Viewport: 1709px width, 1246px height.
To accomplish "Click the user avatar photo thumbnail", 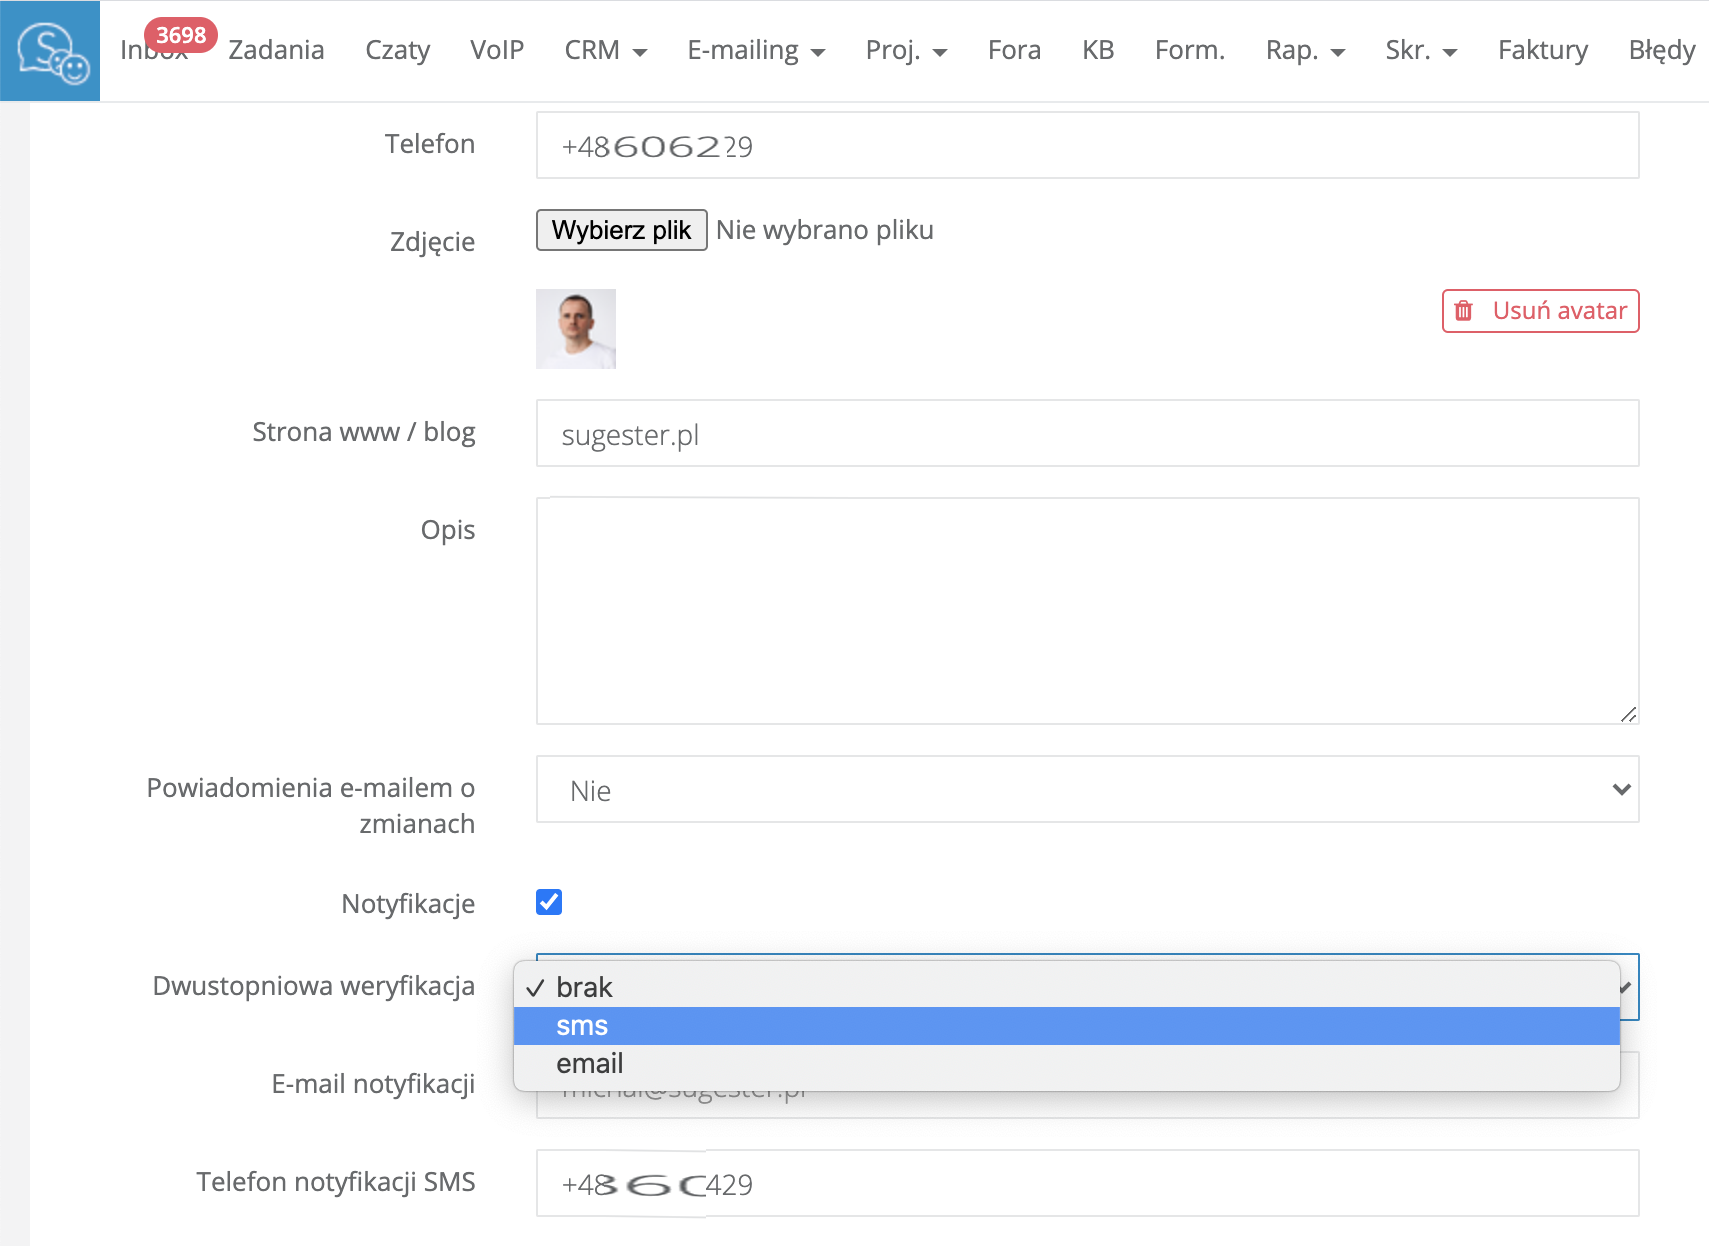I will [575, 329].
